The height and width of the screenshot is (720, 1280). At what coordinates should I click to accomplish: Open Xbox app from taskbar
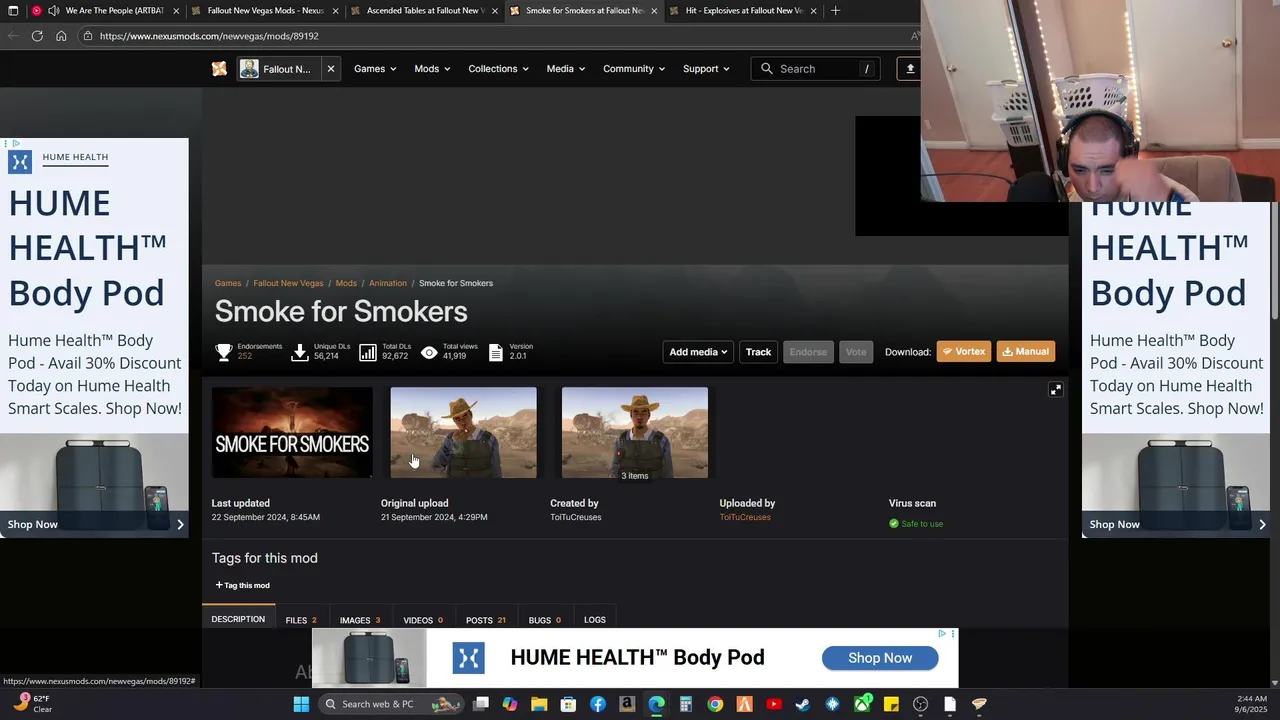862,704
